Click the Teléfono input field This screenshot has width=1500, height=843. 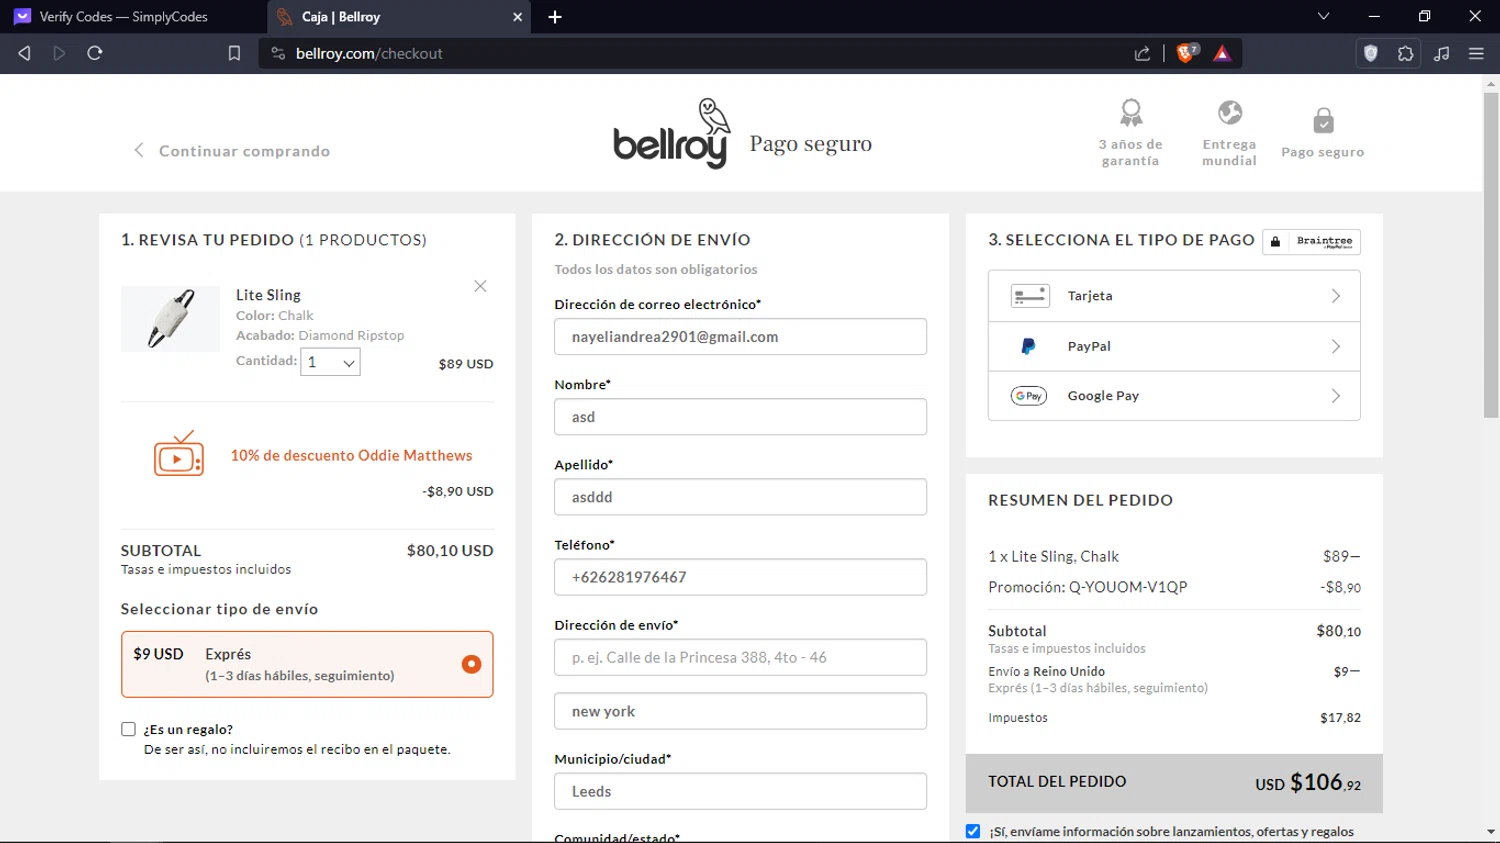click(740, 577)
